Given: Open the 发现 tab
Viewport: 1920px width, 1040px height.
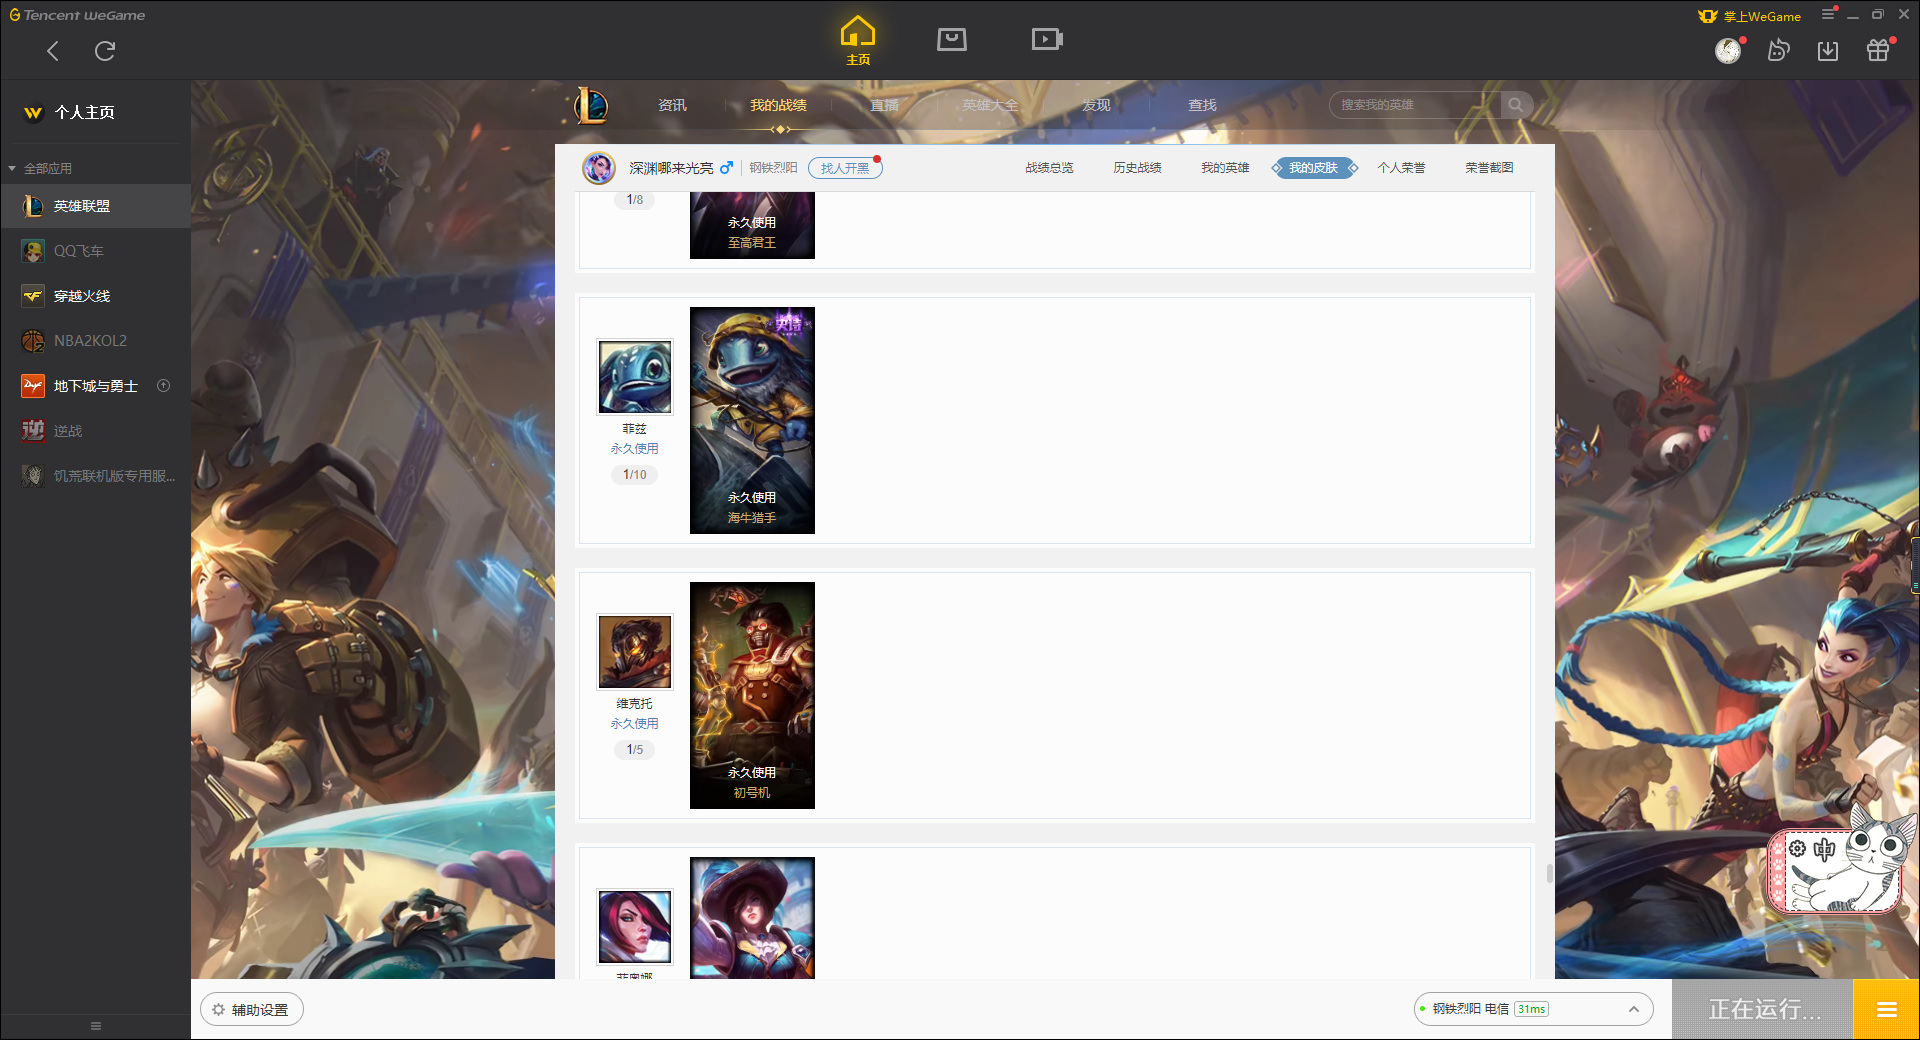Looking at the screenshot, I should tap(1096, 105).
